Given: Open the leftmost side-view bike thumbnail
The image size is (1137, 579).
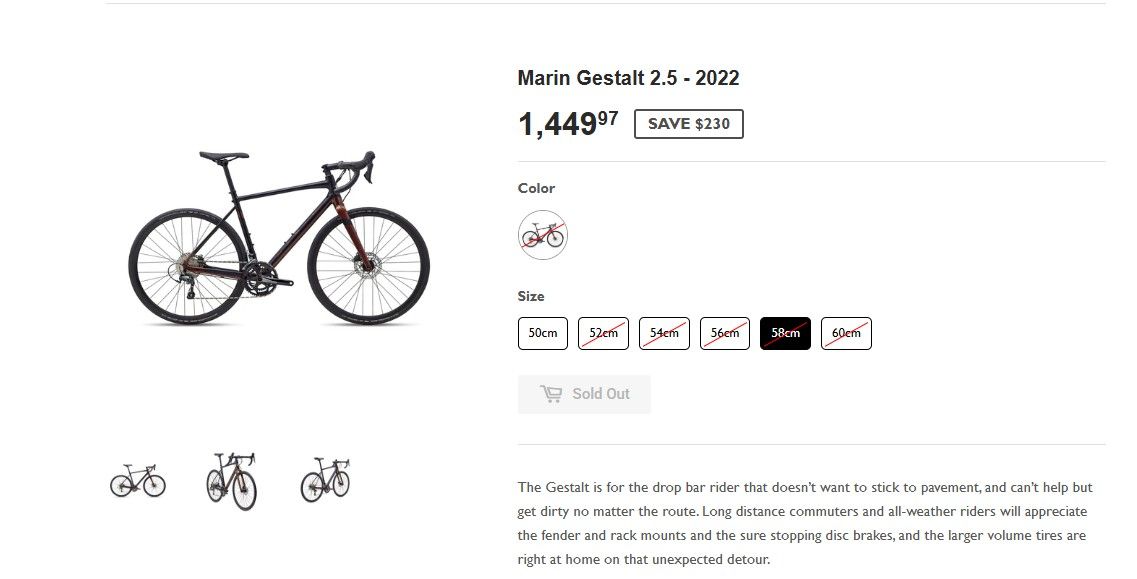Looking at the screenshot, I should click(137, 480).
